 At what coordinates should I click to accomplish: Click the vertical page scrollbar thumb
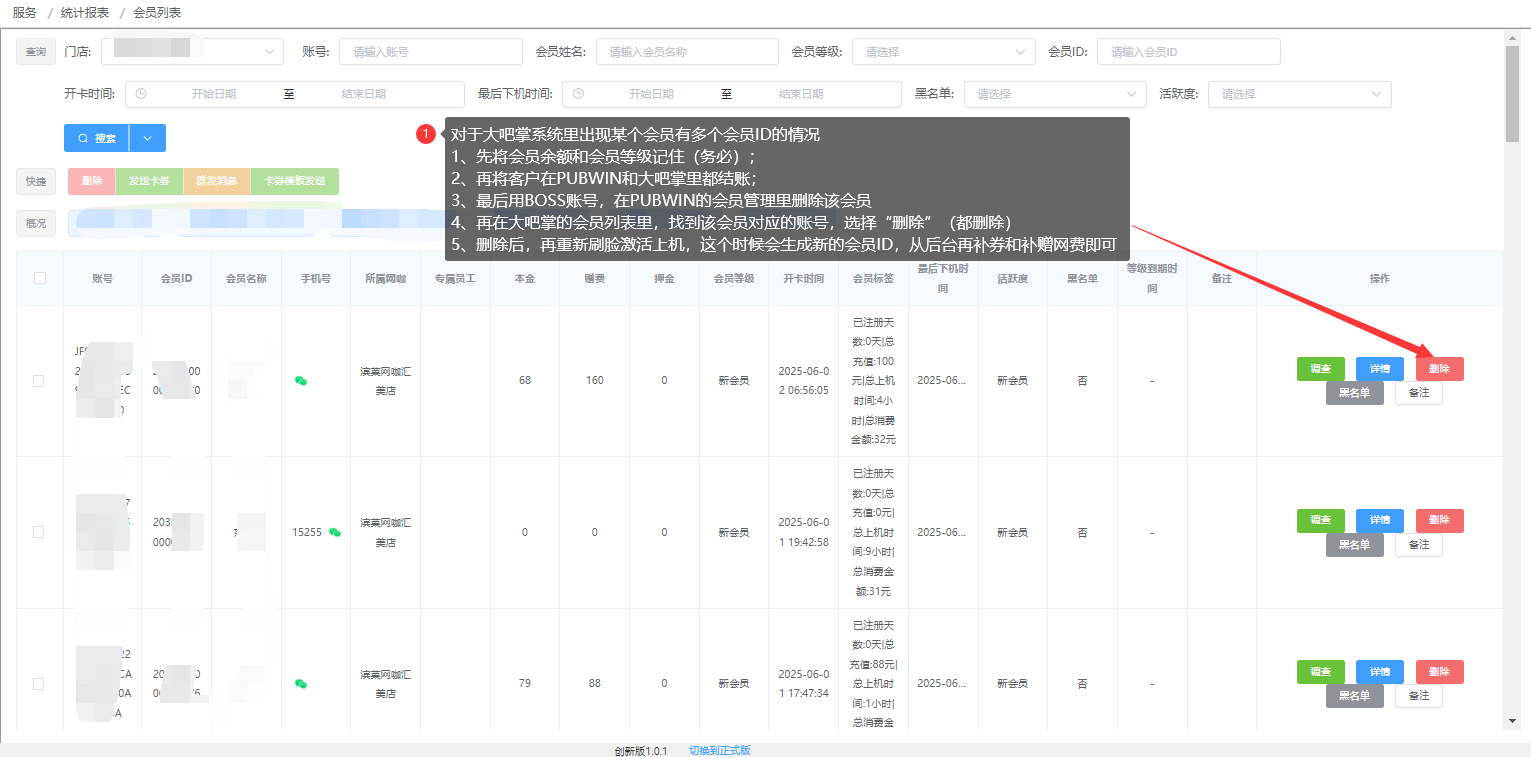(1511, 93)
